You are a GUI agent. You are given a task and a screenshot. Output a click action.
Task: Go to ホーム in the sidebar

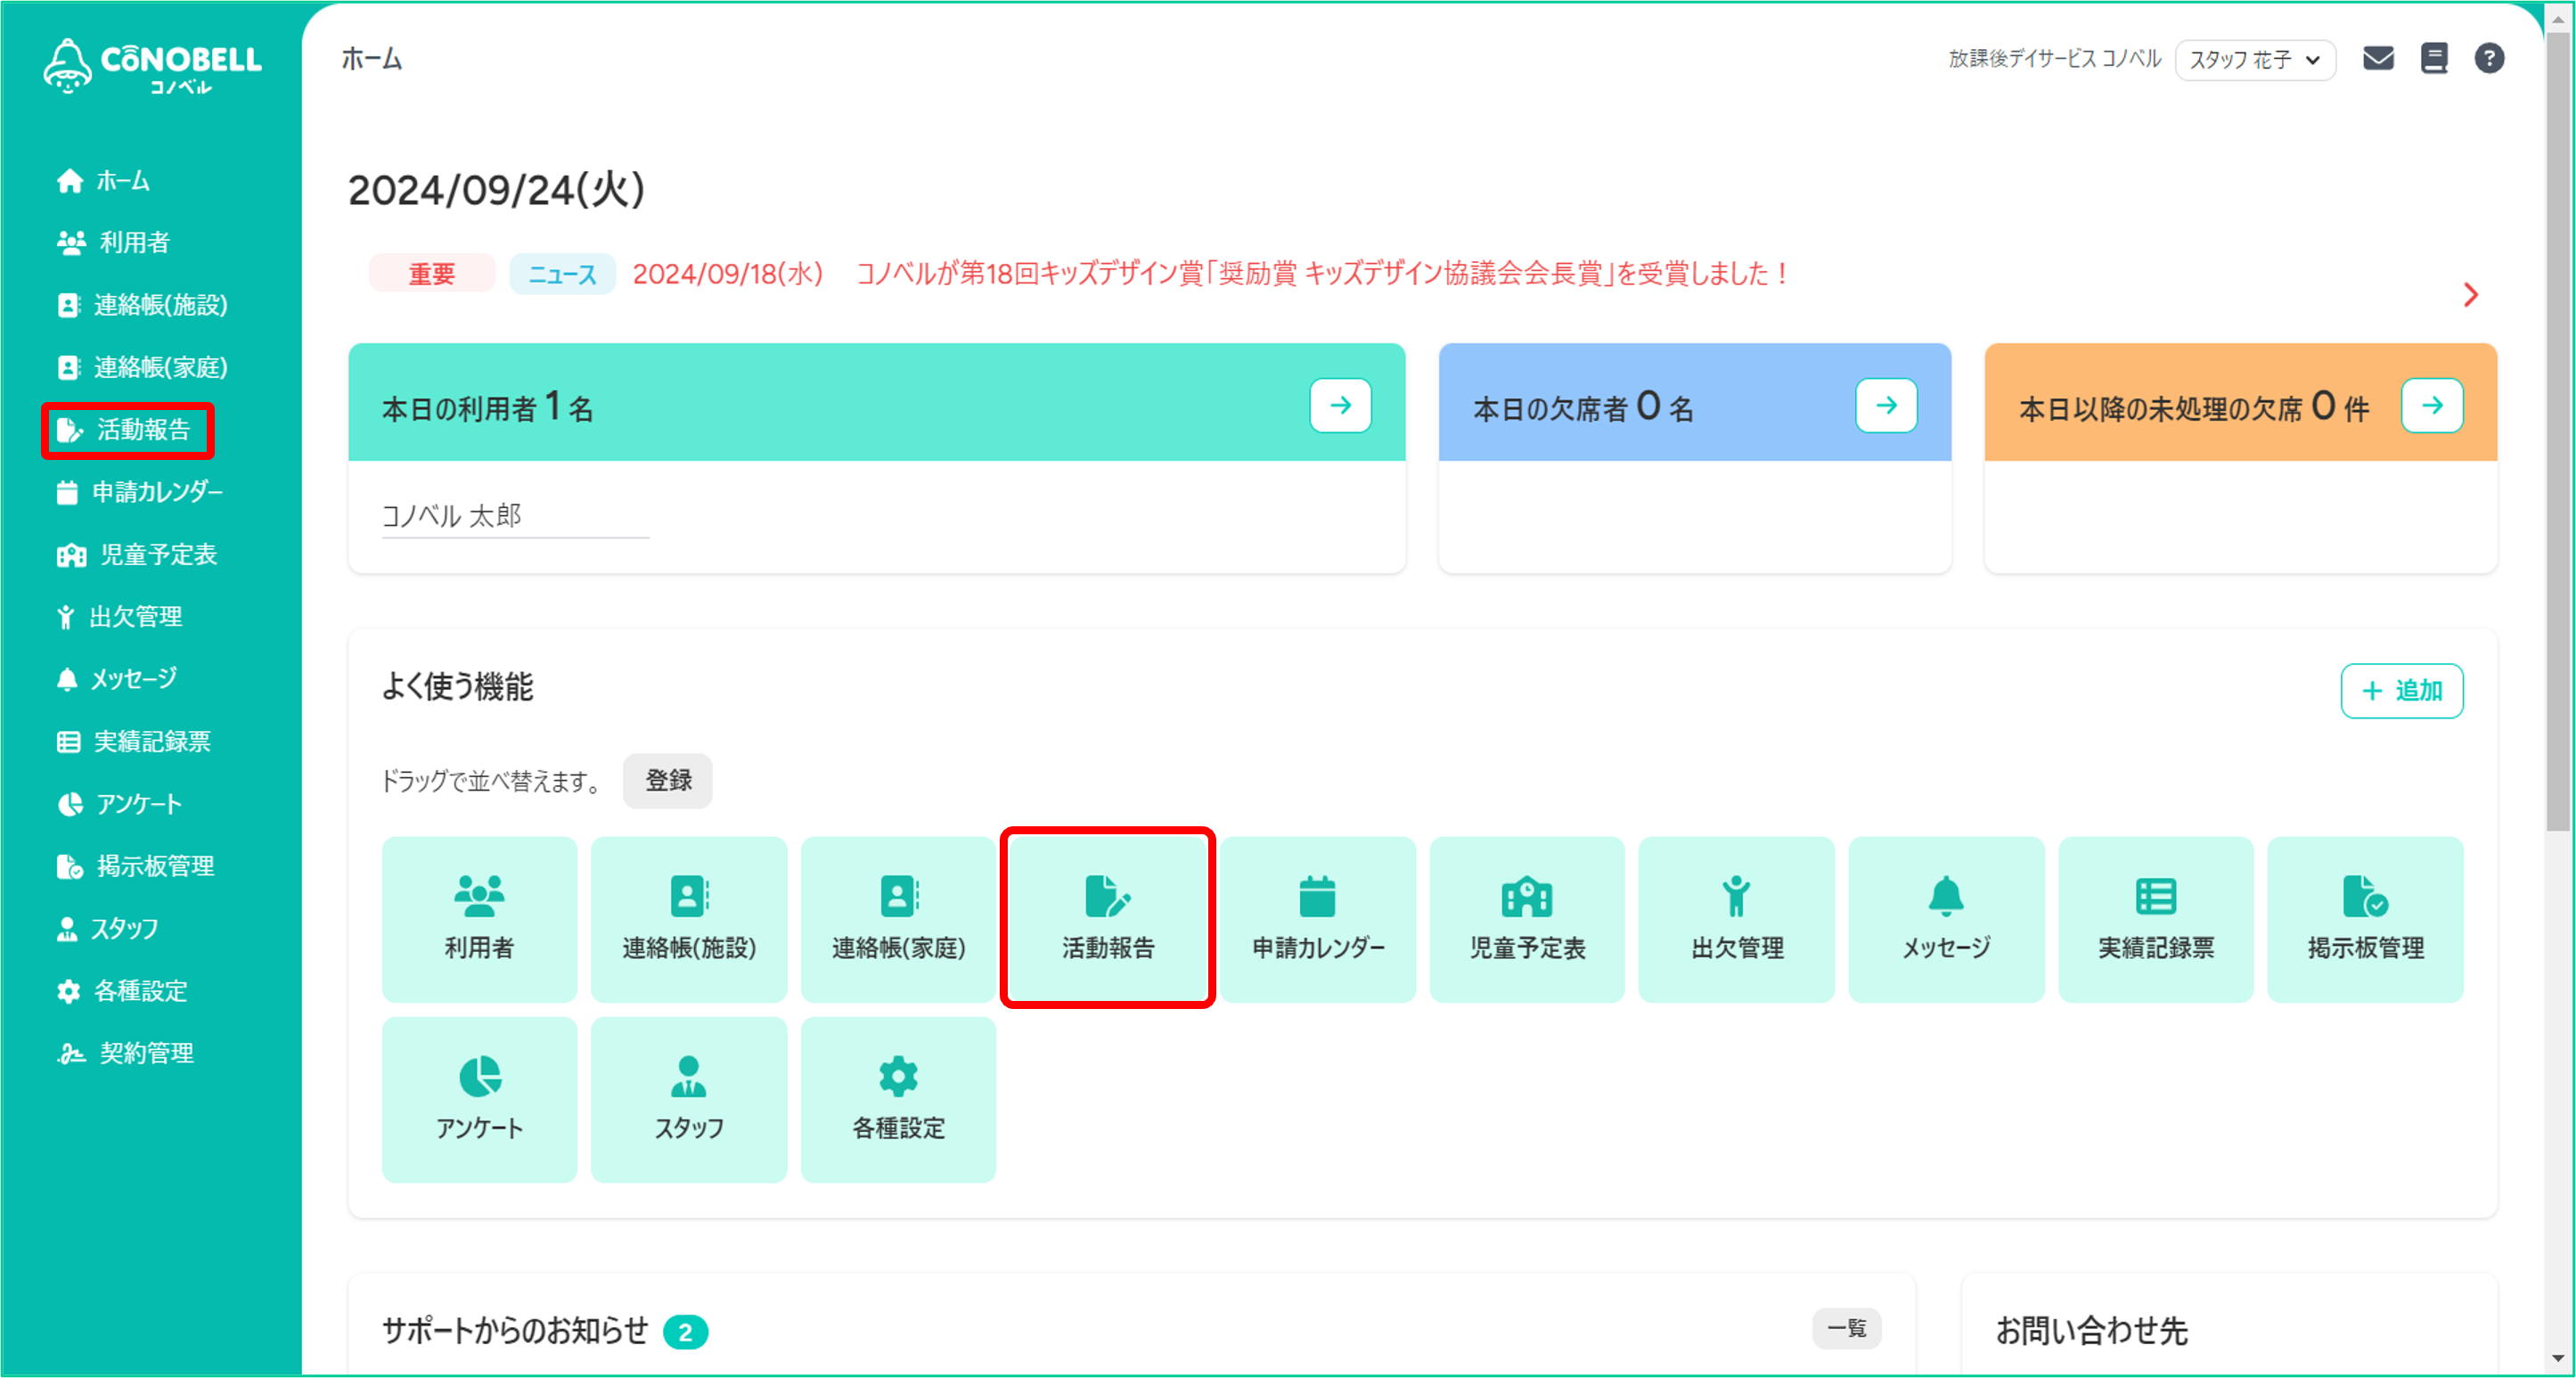(x=103, y=181)
